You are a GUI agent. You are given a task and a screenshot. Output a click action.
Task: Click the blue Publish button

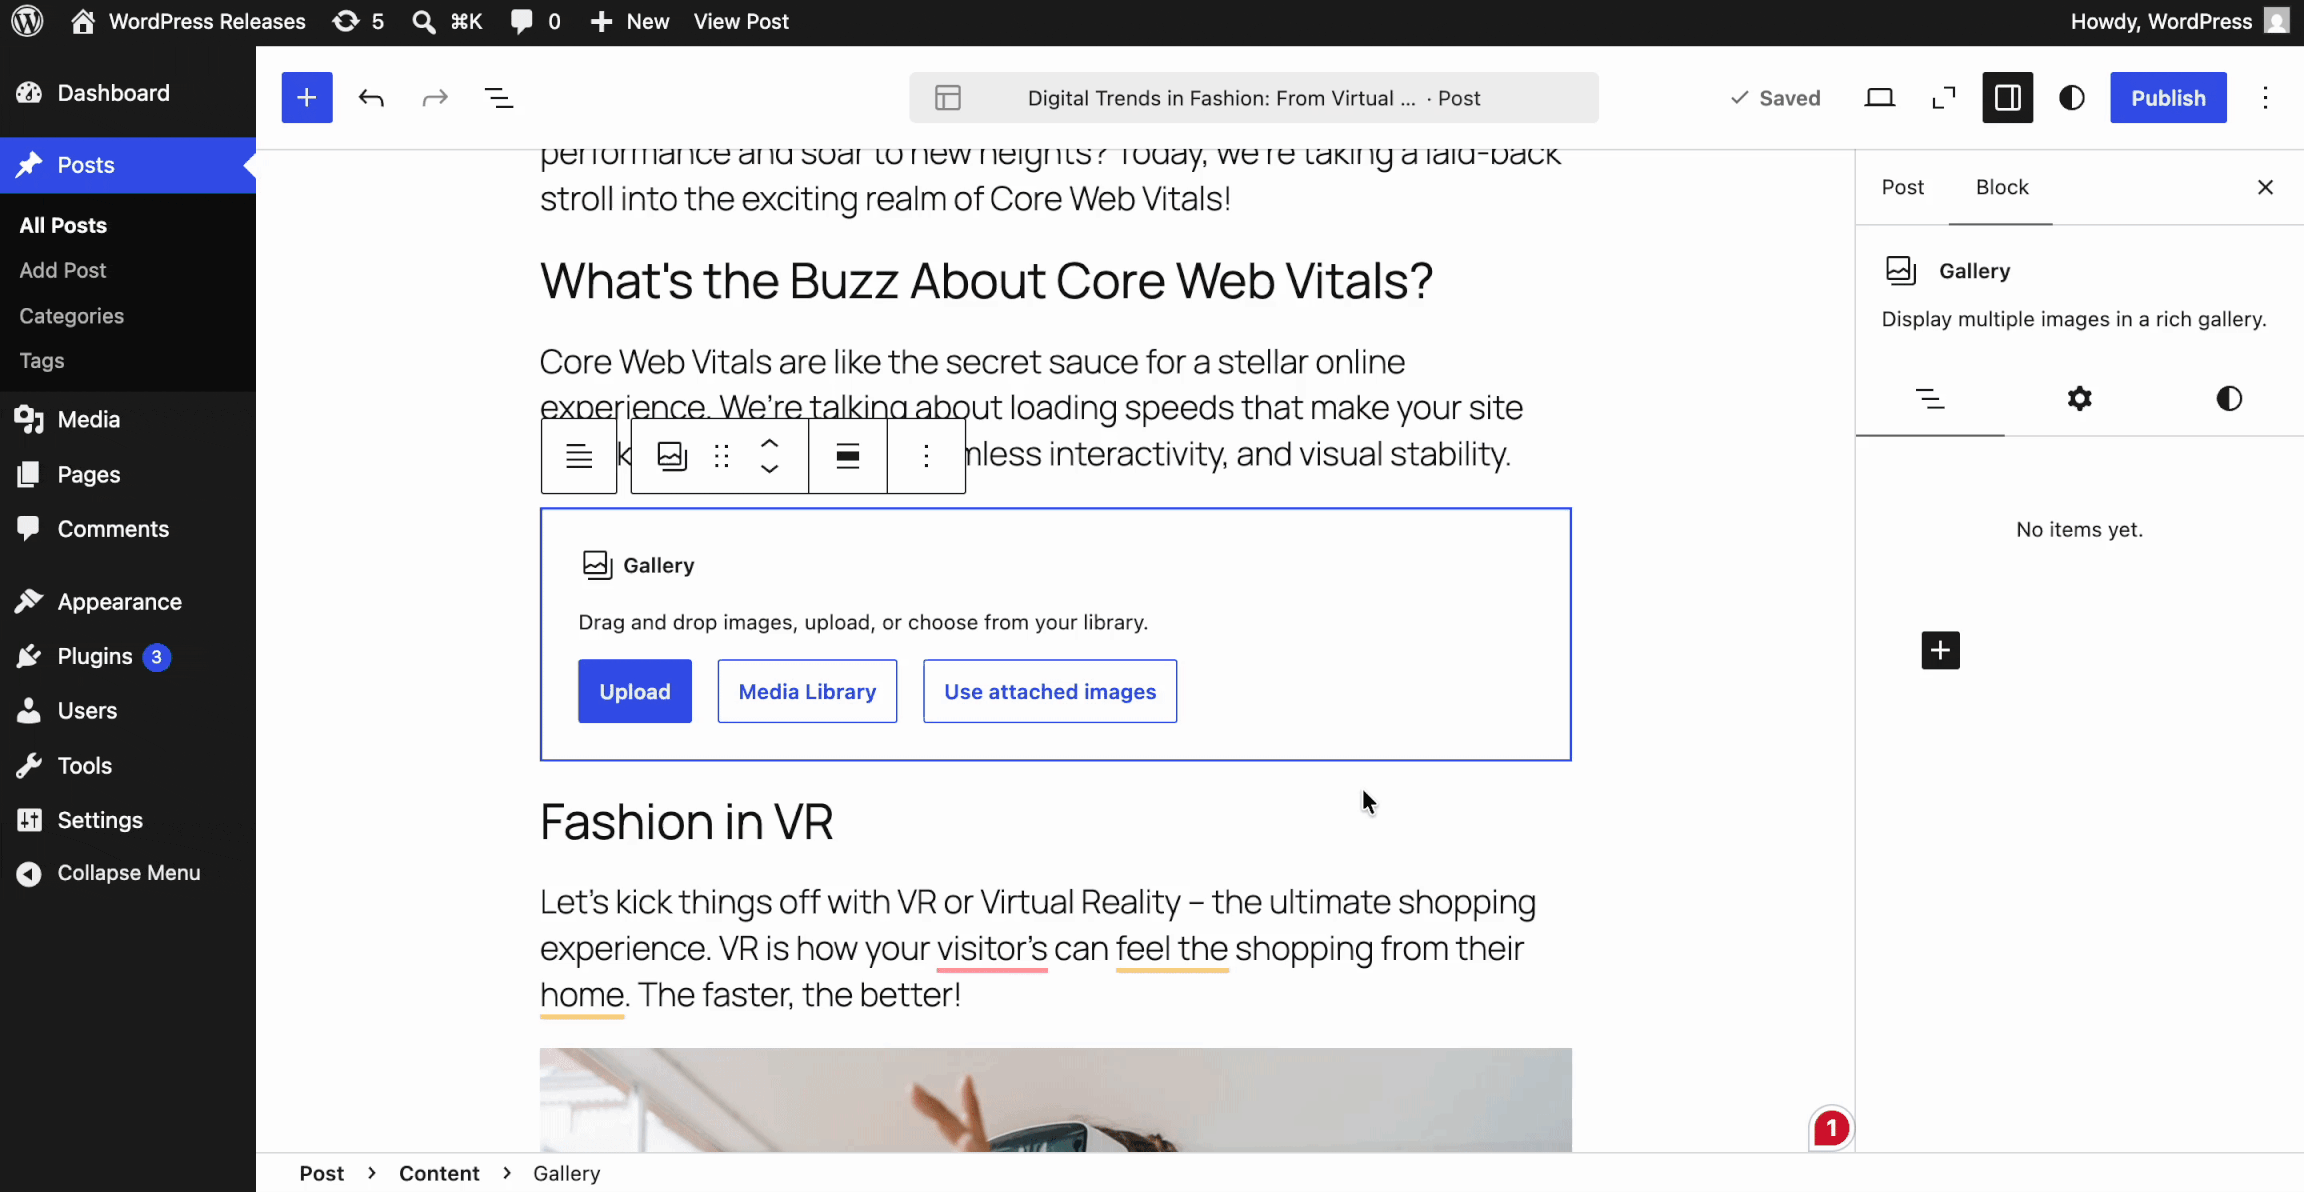click(2168, 98)
